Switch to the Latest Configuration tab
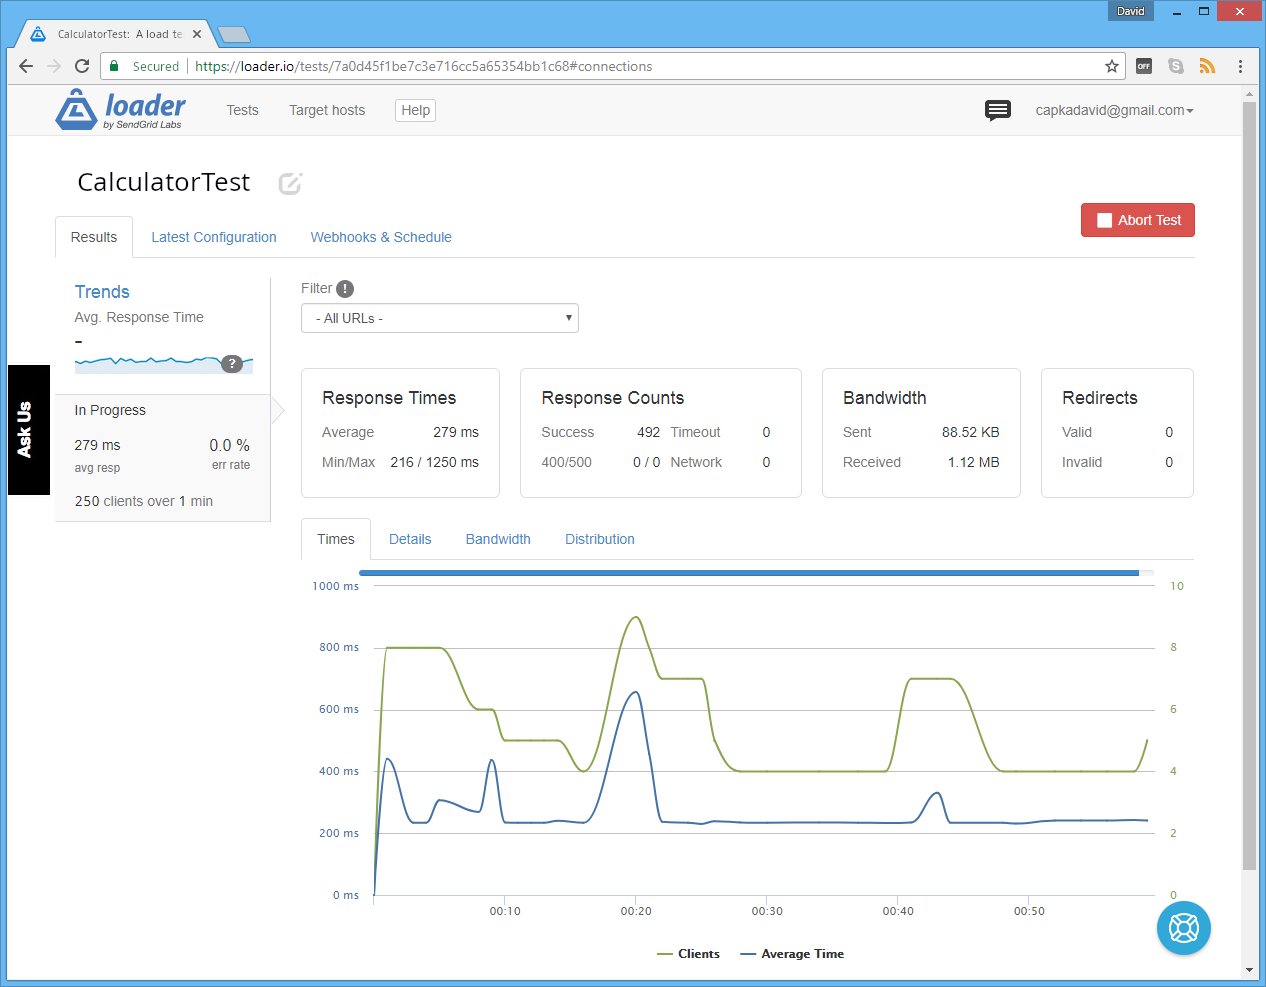The height and width of the screenshot is (987, 1266). tap(214, 237)
